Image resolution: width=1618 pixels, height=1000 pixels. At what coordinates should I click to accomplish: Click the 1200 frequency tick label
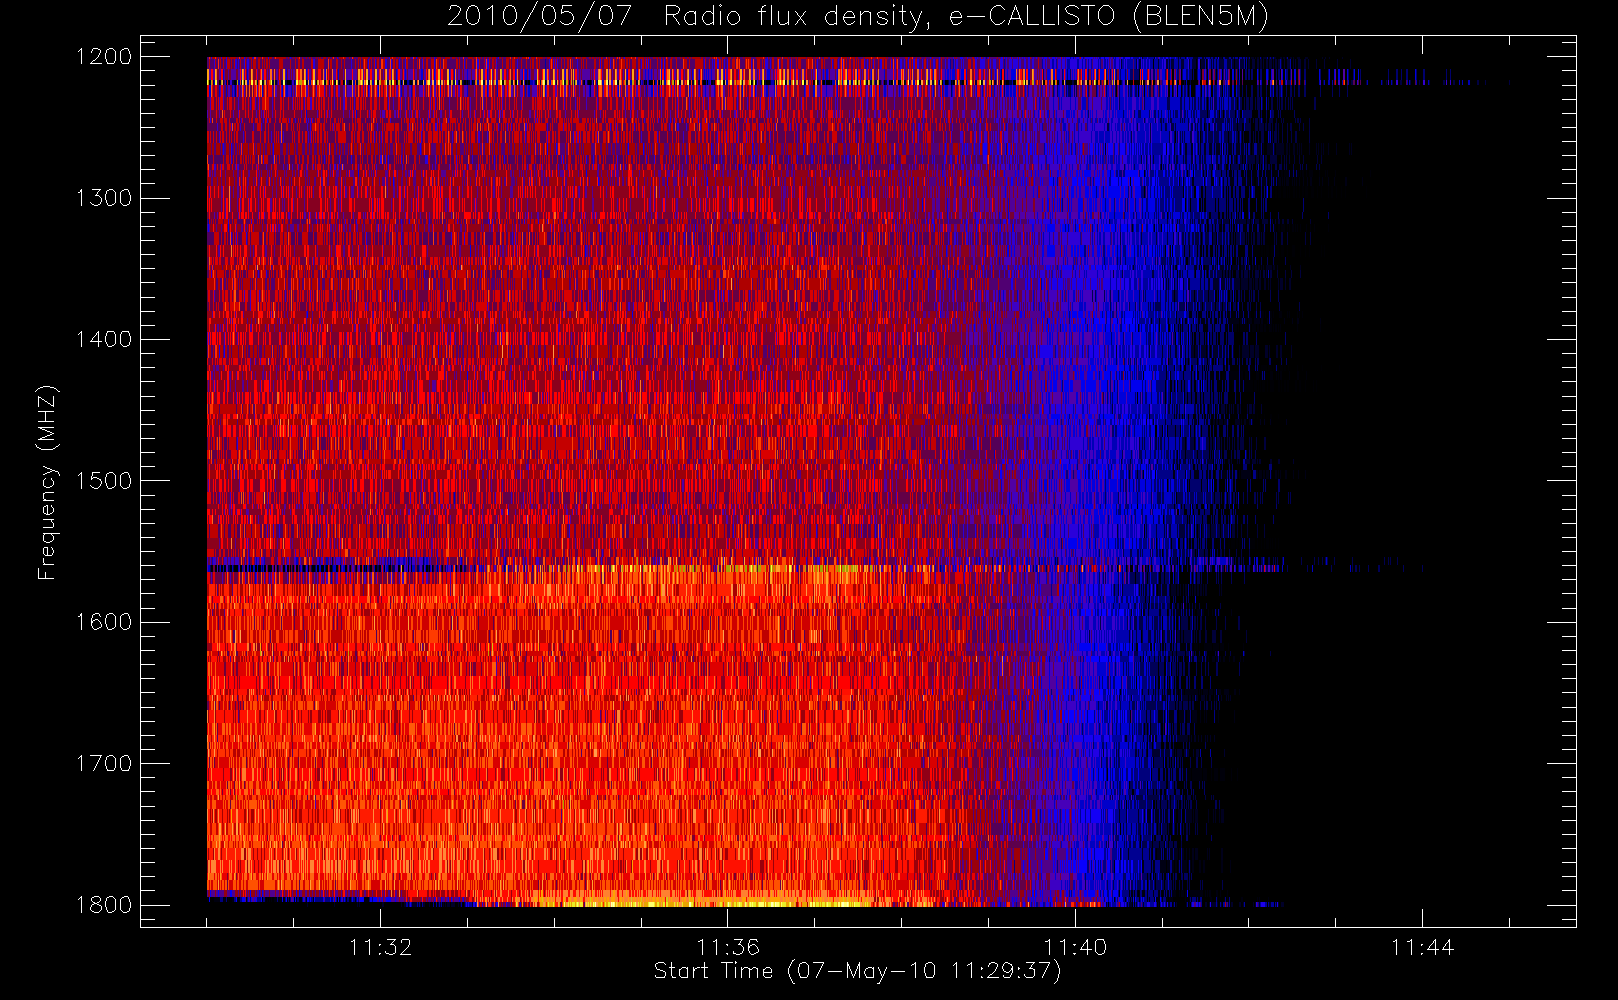[x=104, y=57]
